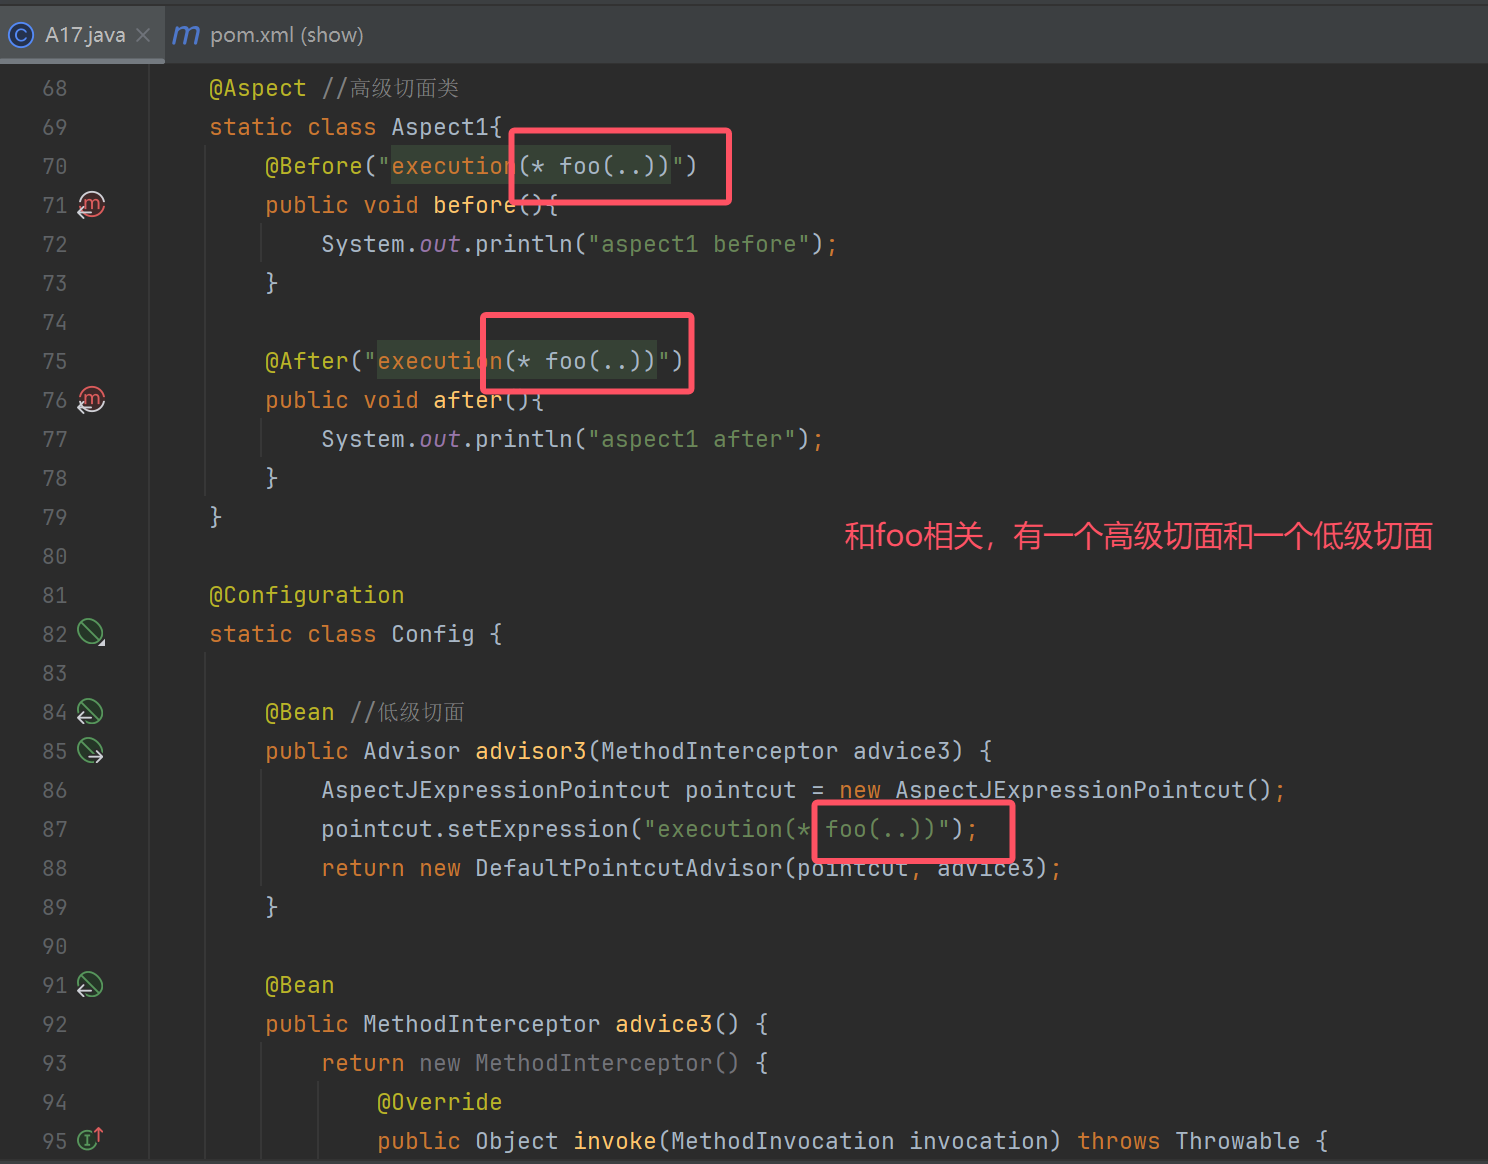1488x1164 pixels.
Task: Click the @Bean annotation on line 91
Action: coord(300,985)
